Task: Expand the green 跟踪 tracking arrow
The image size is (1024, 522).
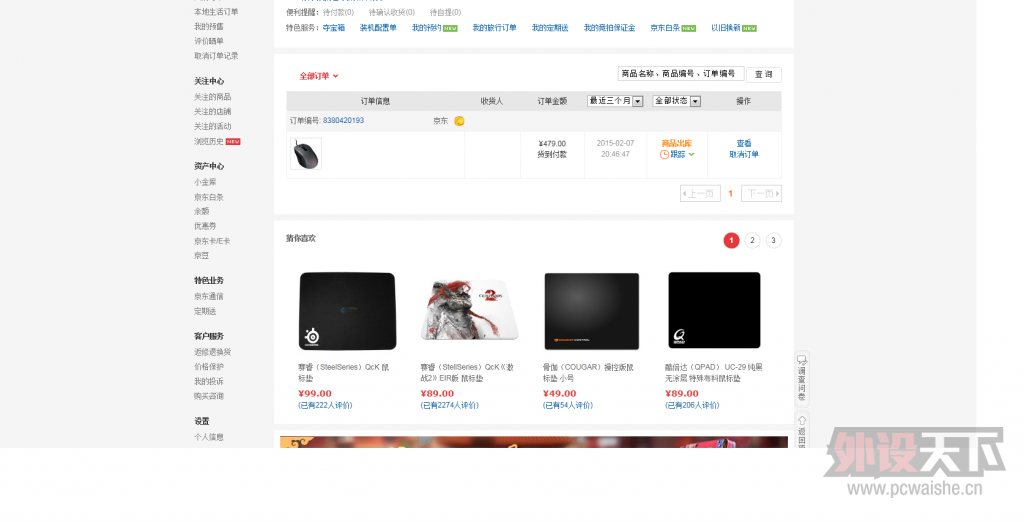Action: tap(692, 155)
